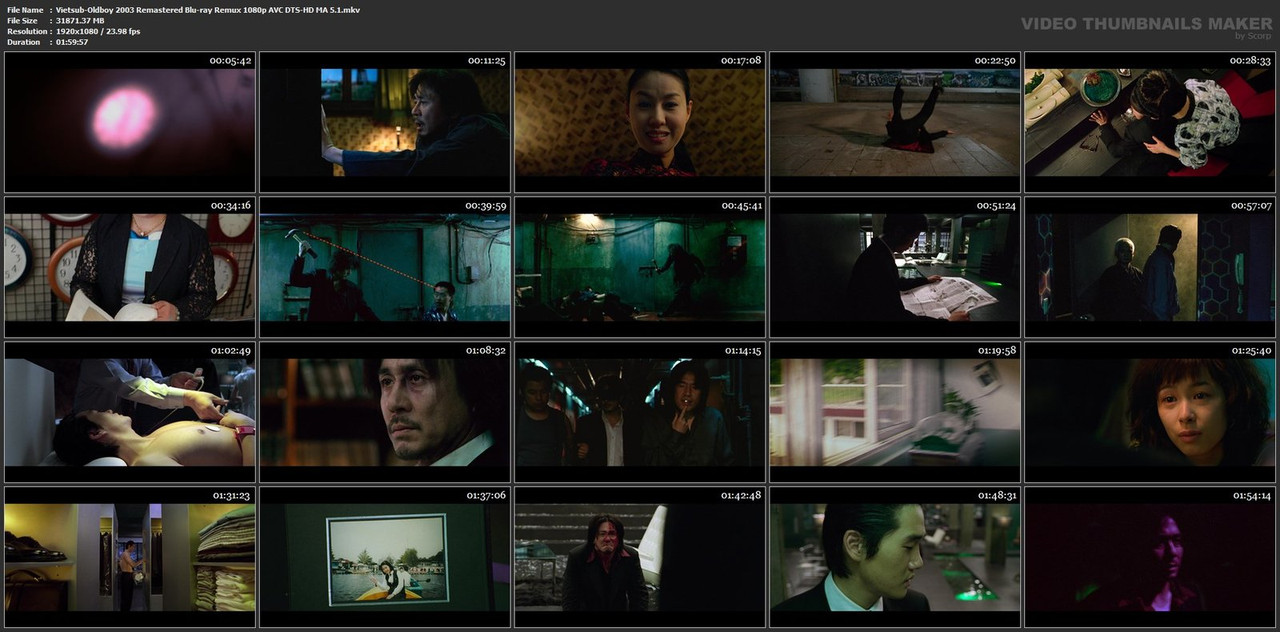Click the duration value 01:59:57
The height and width of the screenshot is (632, 1280).
coord(72,42)
